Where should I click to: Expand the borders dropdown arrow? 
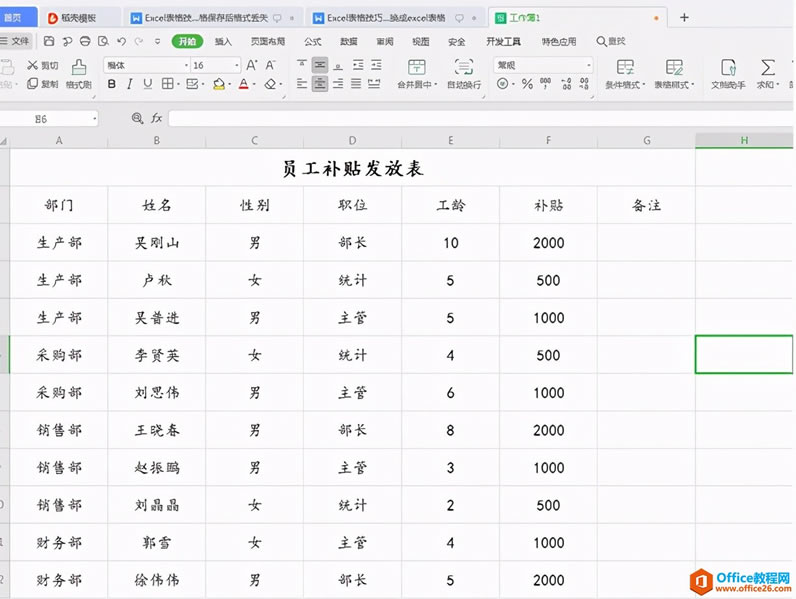(x=178, y=84)
